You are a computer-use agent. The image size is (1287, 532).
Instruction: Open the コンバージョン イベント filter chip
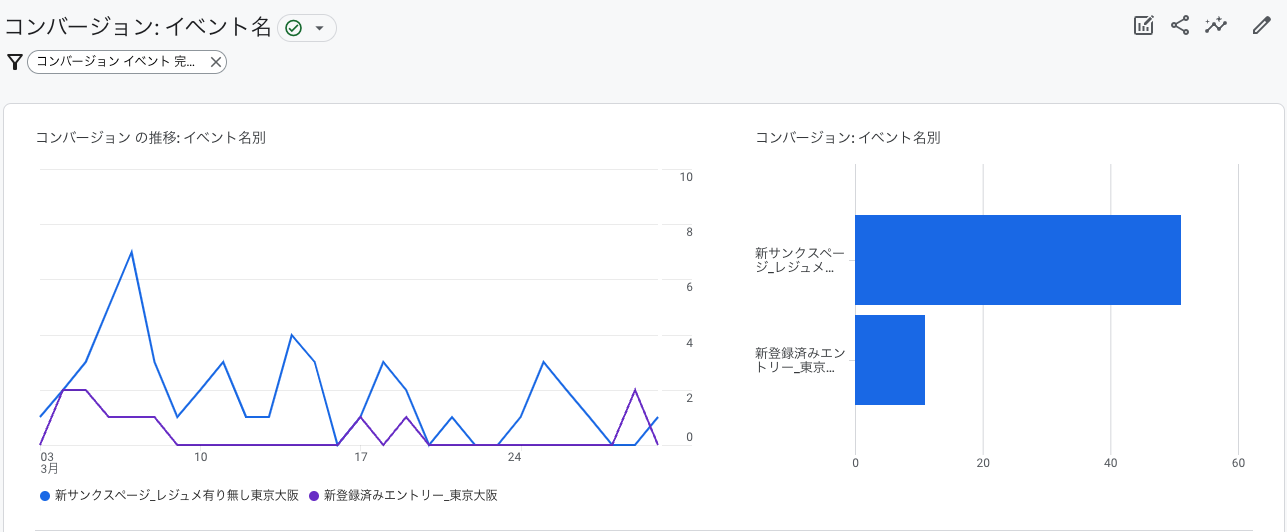(x=116, y=62)
